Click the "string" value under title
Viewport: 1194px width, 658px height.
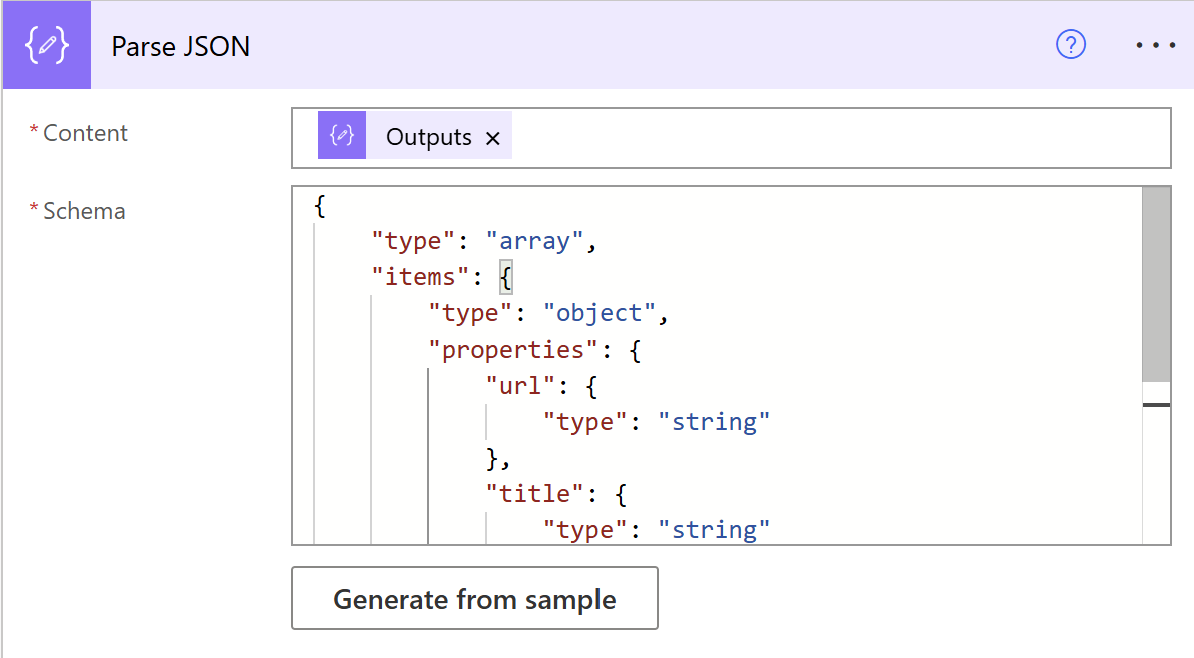714,529
